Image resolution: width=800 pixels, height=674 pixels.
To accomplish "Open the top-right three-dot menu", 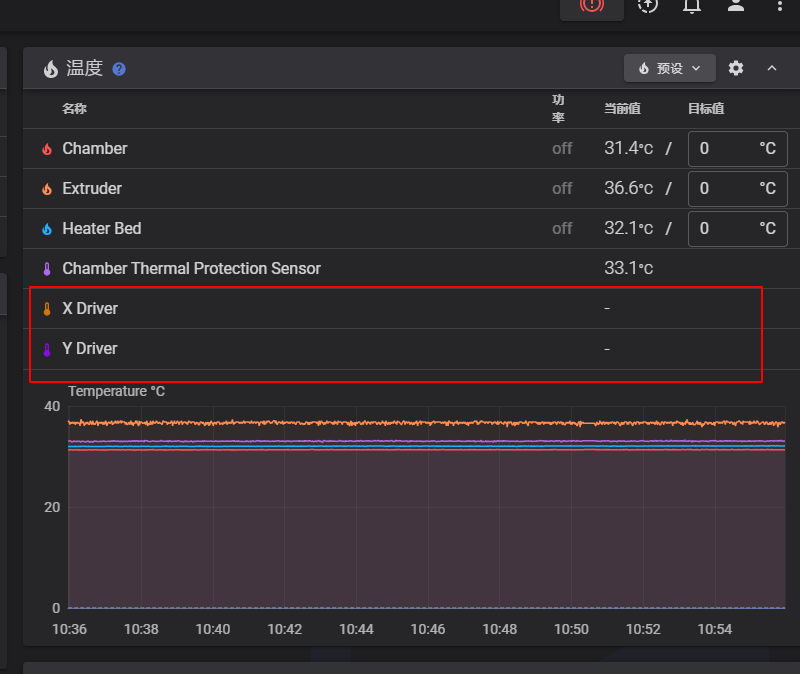I will 780,5.
